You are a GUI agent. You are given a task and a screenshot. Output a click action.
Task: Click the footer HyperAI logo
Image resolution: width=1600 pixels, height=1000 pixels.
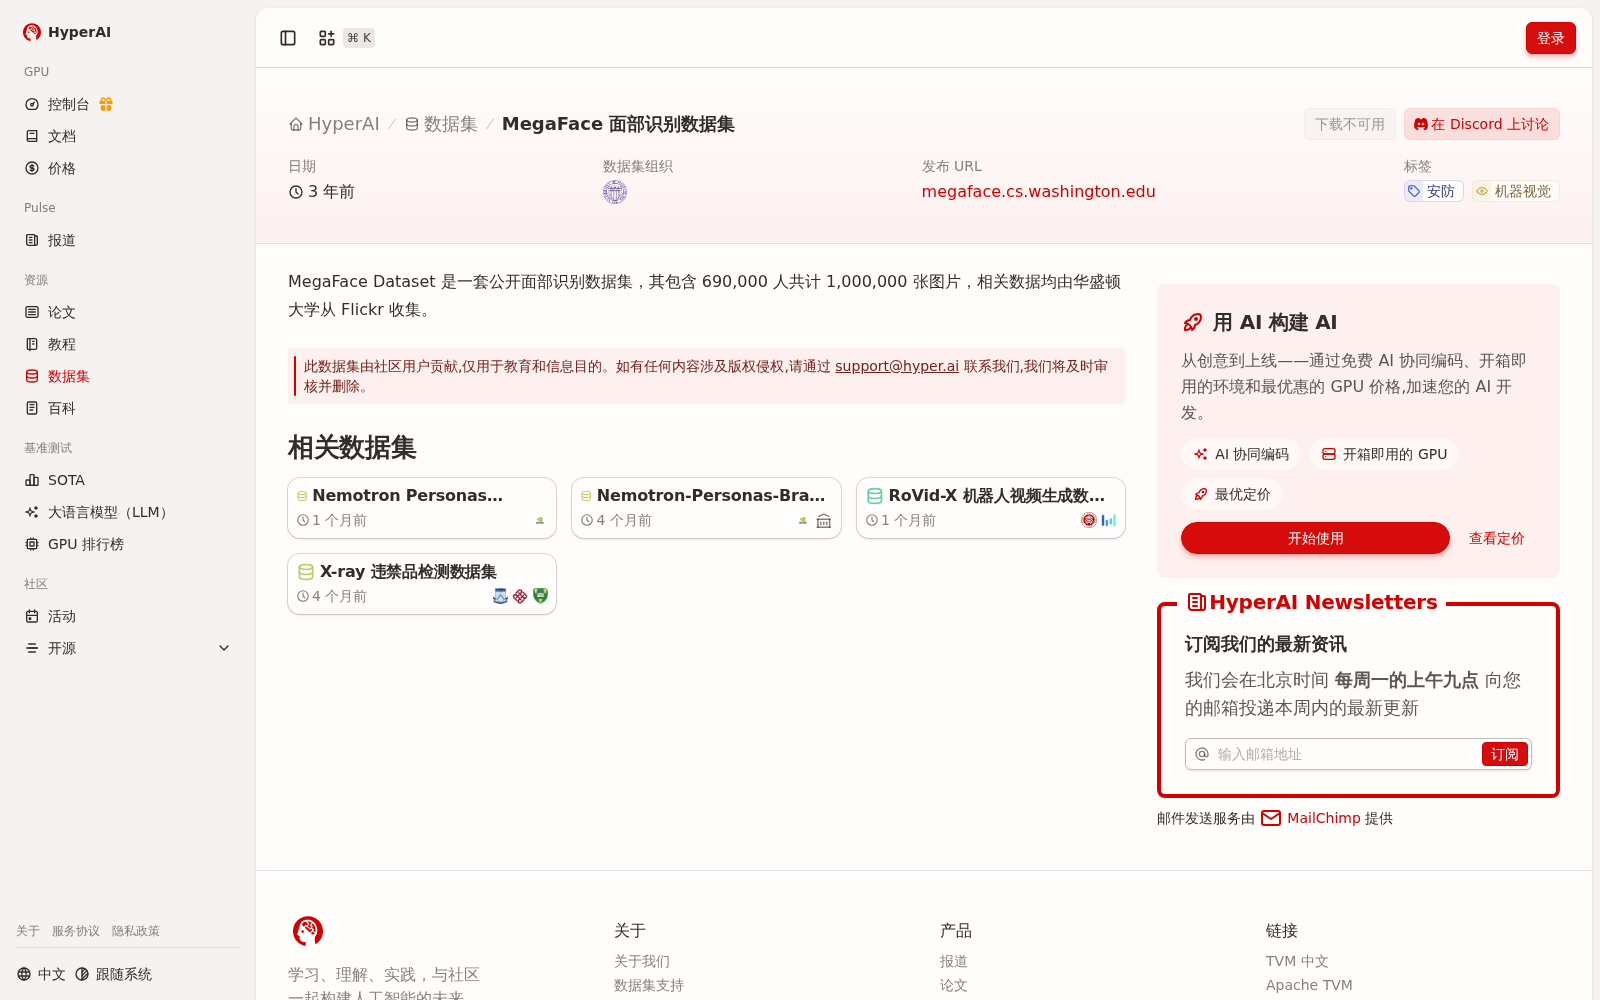tap(308, 931)
